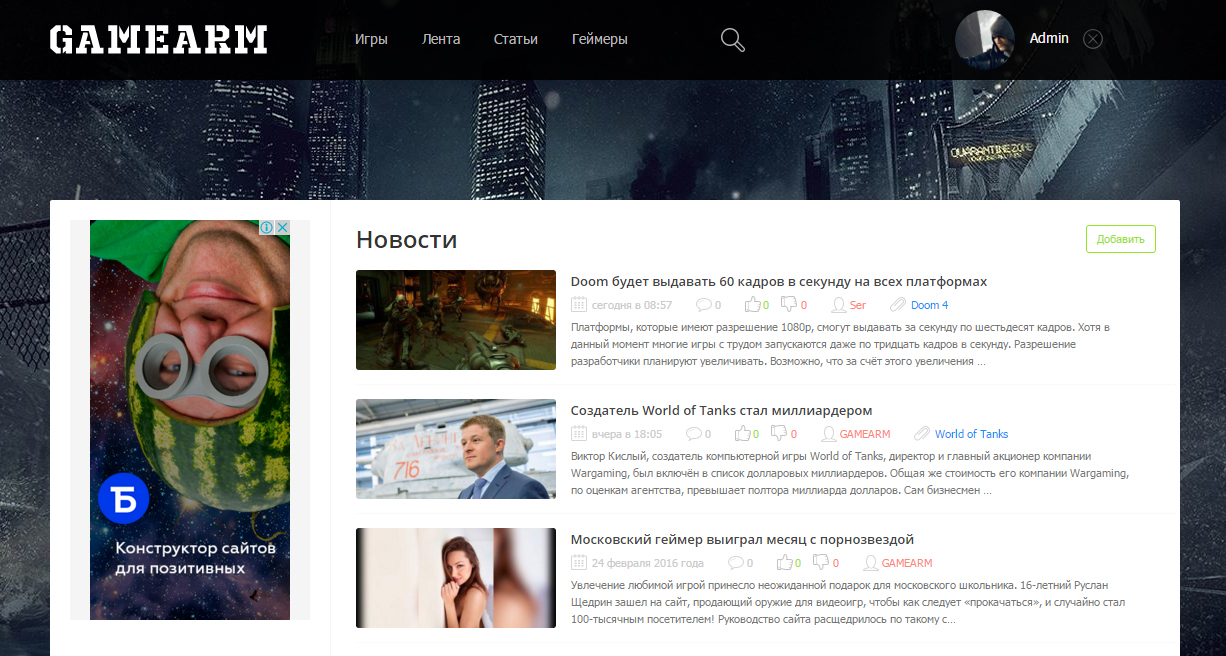Click the Doom article thumbnail image
Screen dimensions: 1226x656
(x=456, y=320)
